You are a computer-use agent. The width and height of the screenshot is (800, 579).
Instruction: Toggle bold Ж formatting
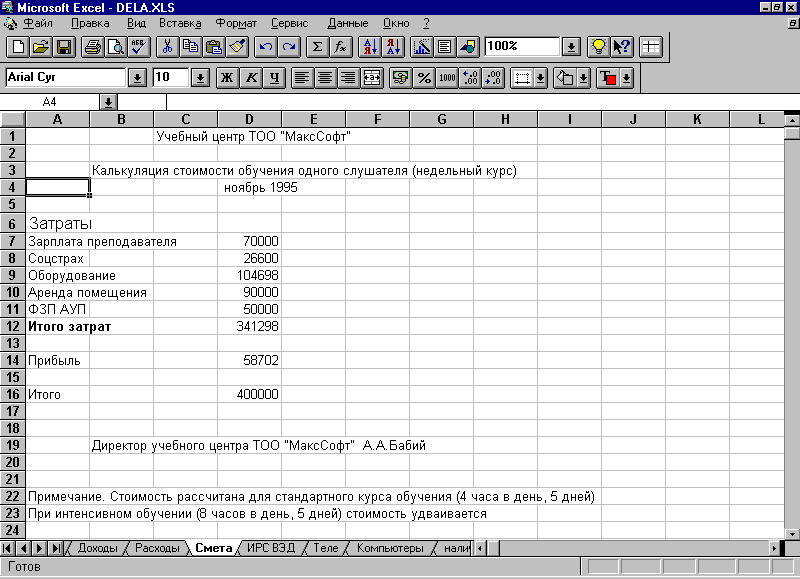coord(228,78)
